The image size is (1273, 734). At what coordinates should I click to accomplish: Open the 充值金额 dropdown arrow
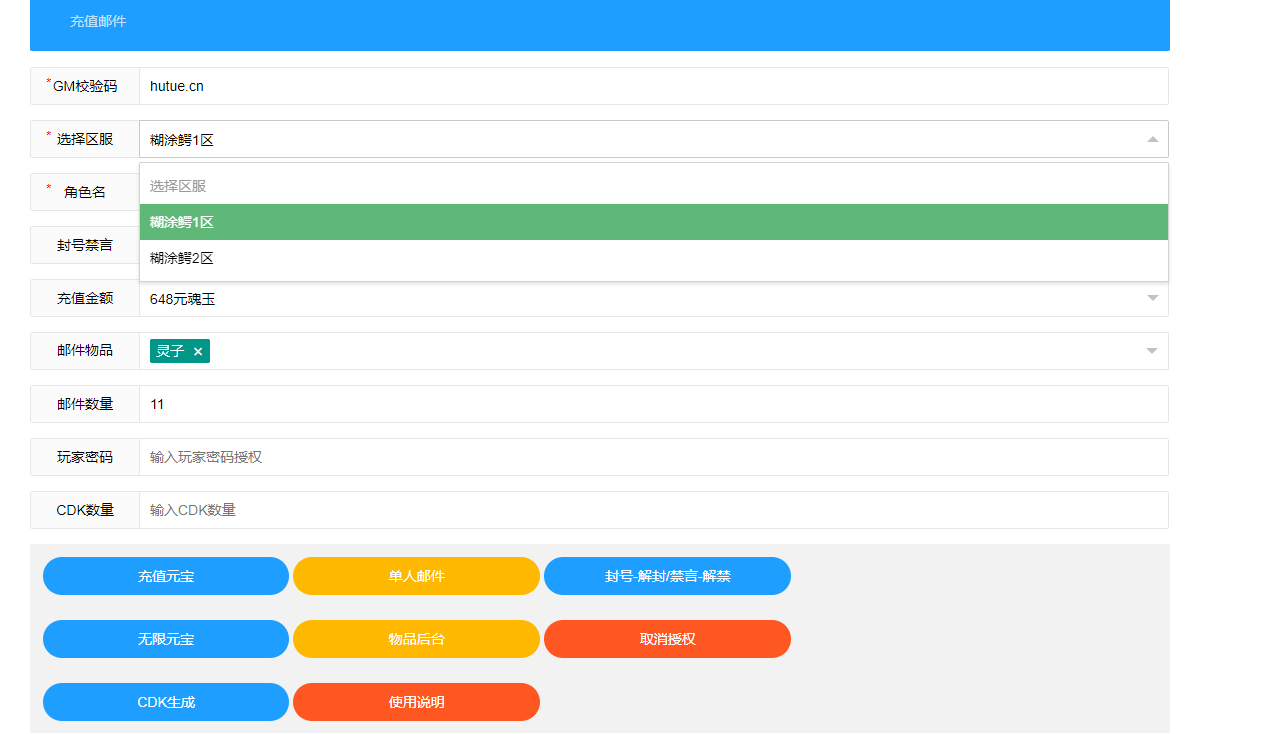[x=1152, y=298]
